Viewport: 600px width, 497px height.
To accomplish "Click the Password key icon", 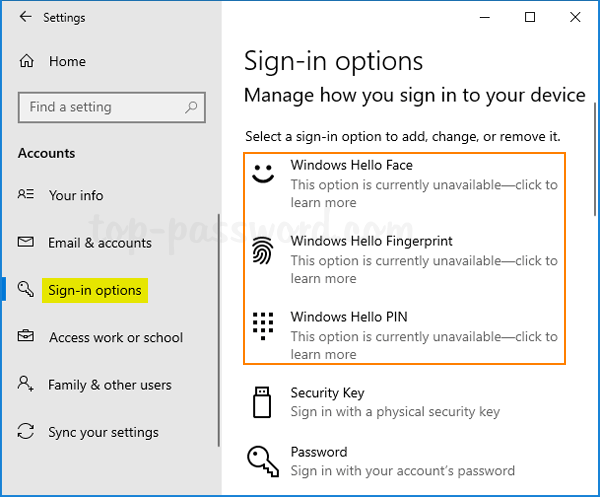I will 262,460.
